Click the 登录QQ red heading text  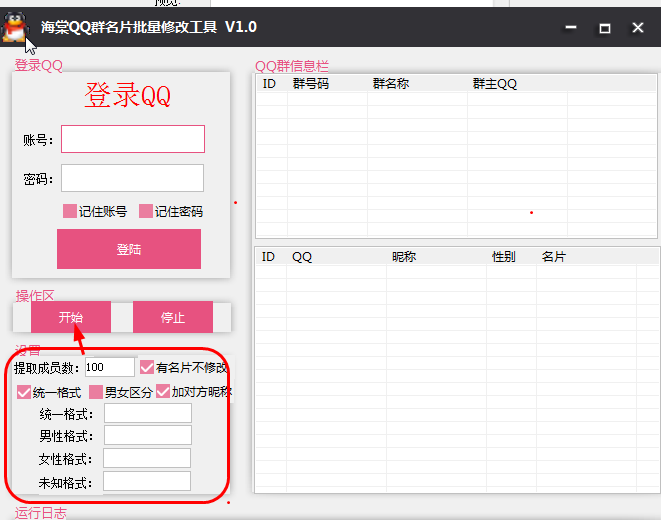128,95
